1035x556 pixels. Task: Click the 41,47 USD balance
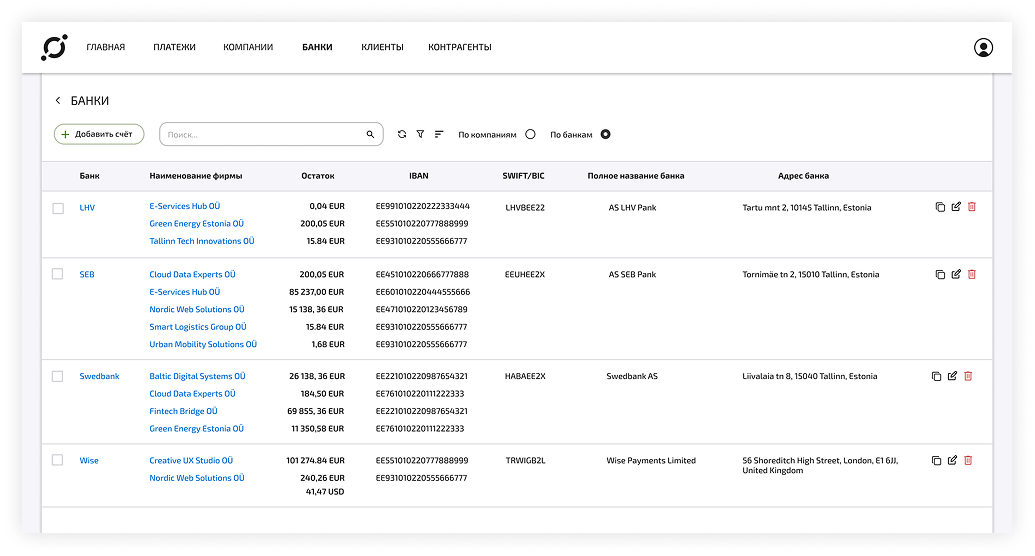coord(325,492)
